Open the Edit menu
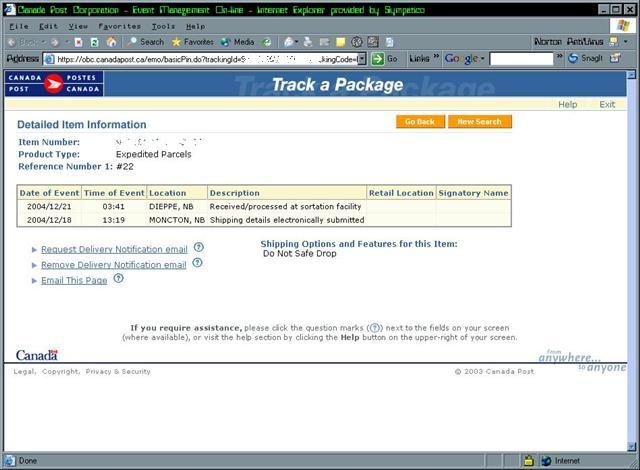The width and height of the screenshot is (640, 470). (x=48, y=27)
